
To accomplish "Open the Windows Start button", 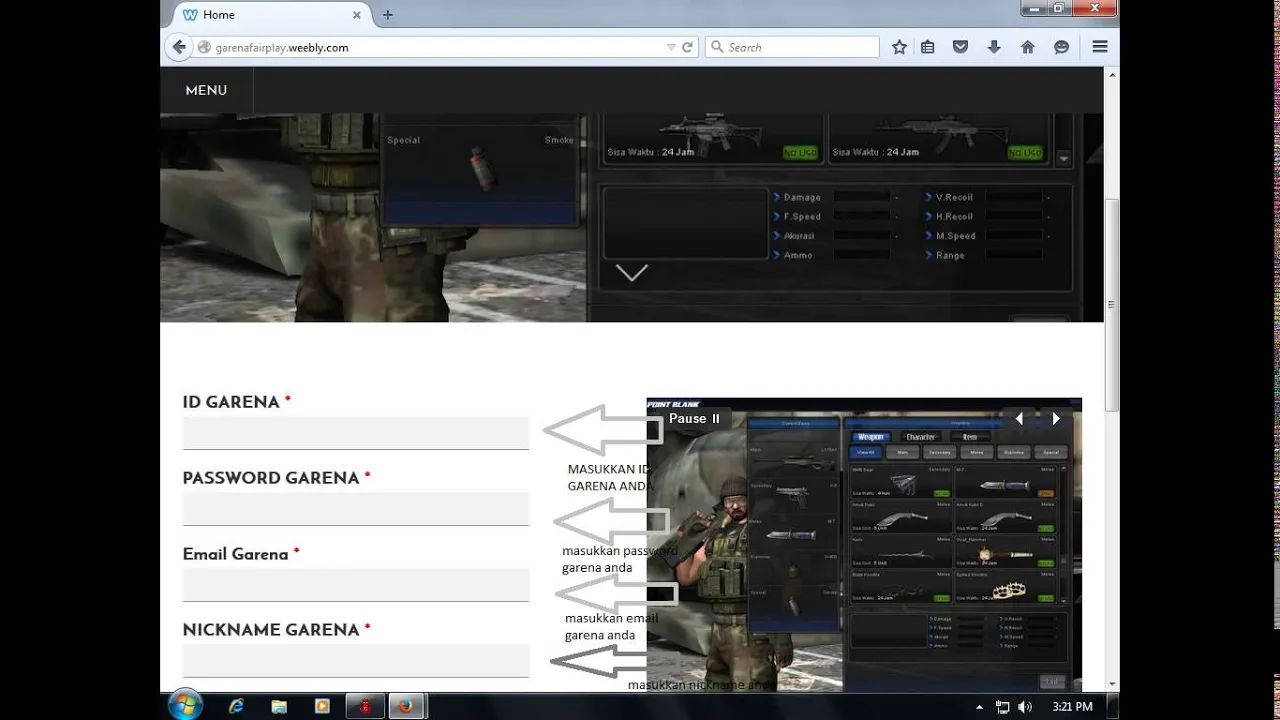I will (186, 706).
